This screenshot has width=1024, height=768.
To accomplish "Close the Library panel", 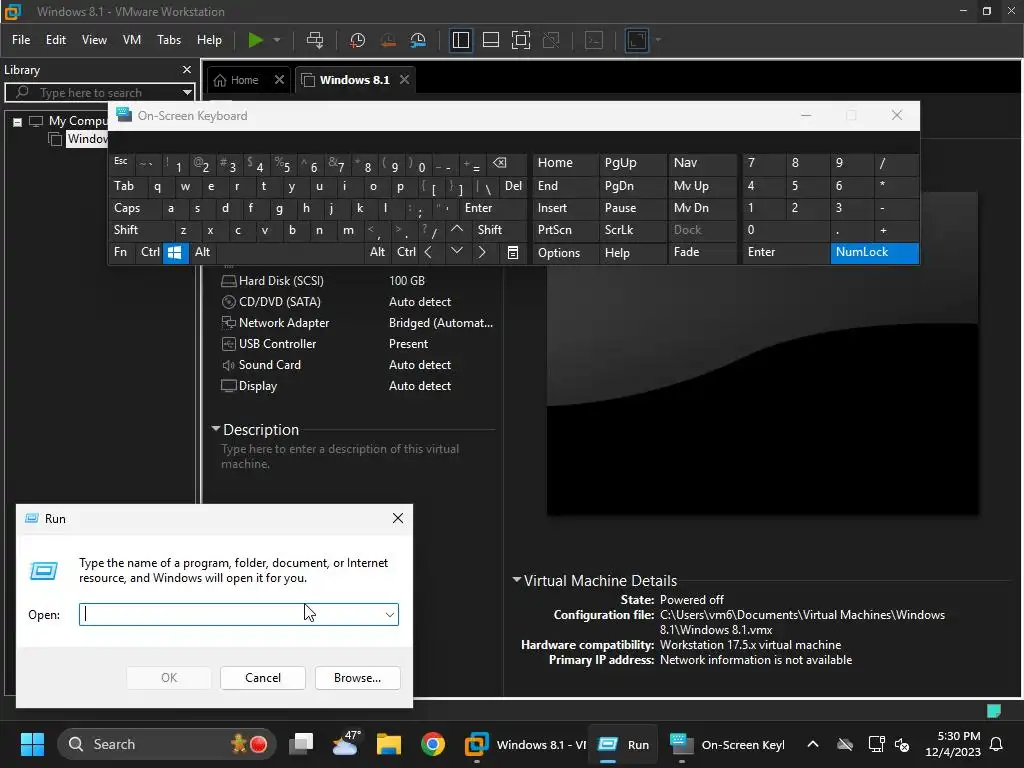I will 187,70.
